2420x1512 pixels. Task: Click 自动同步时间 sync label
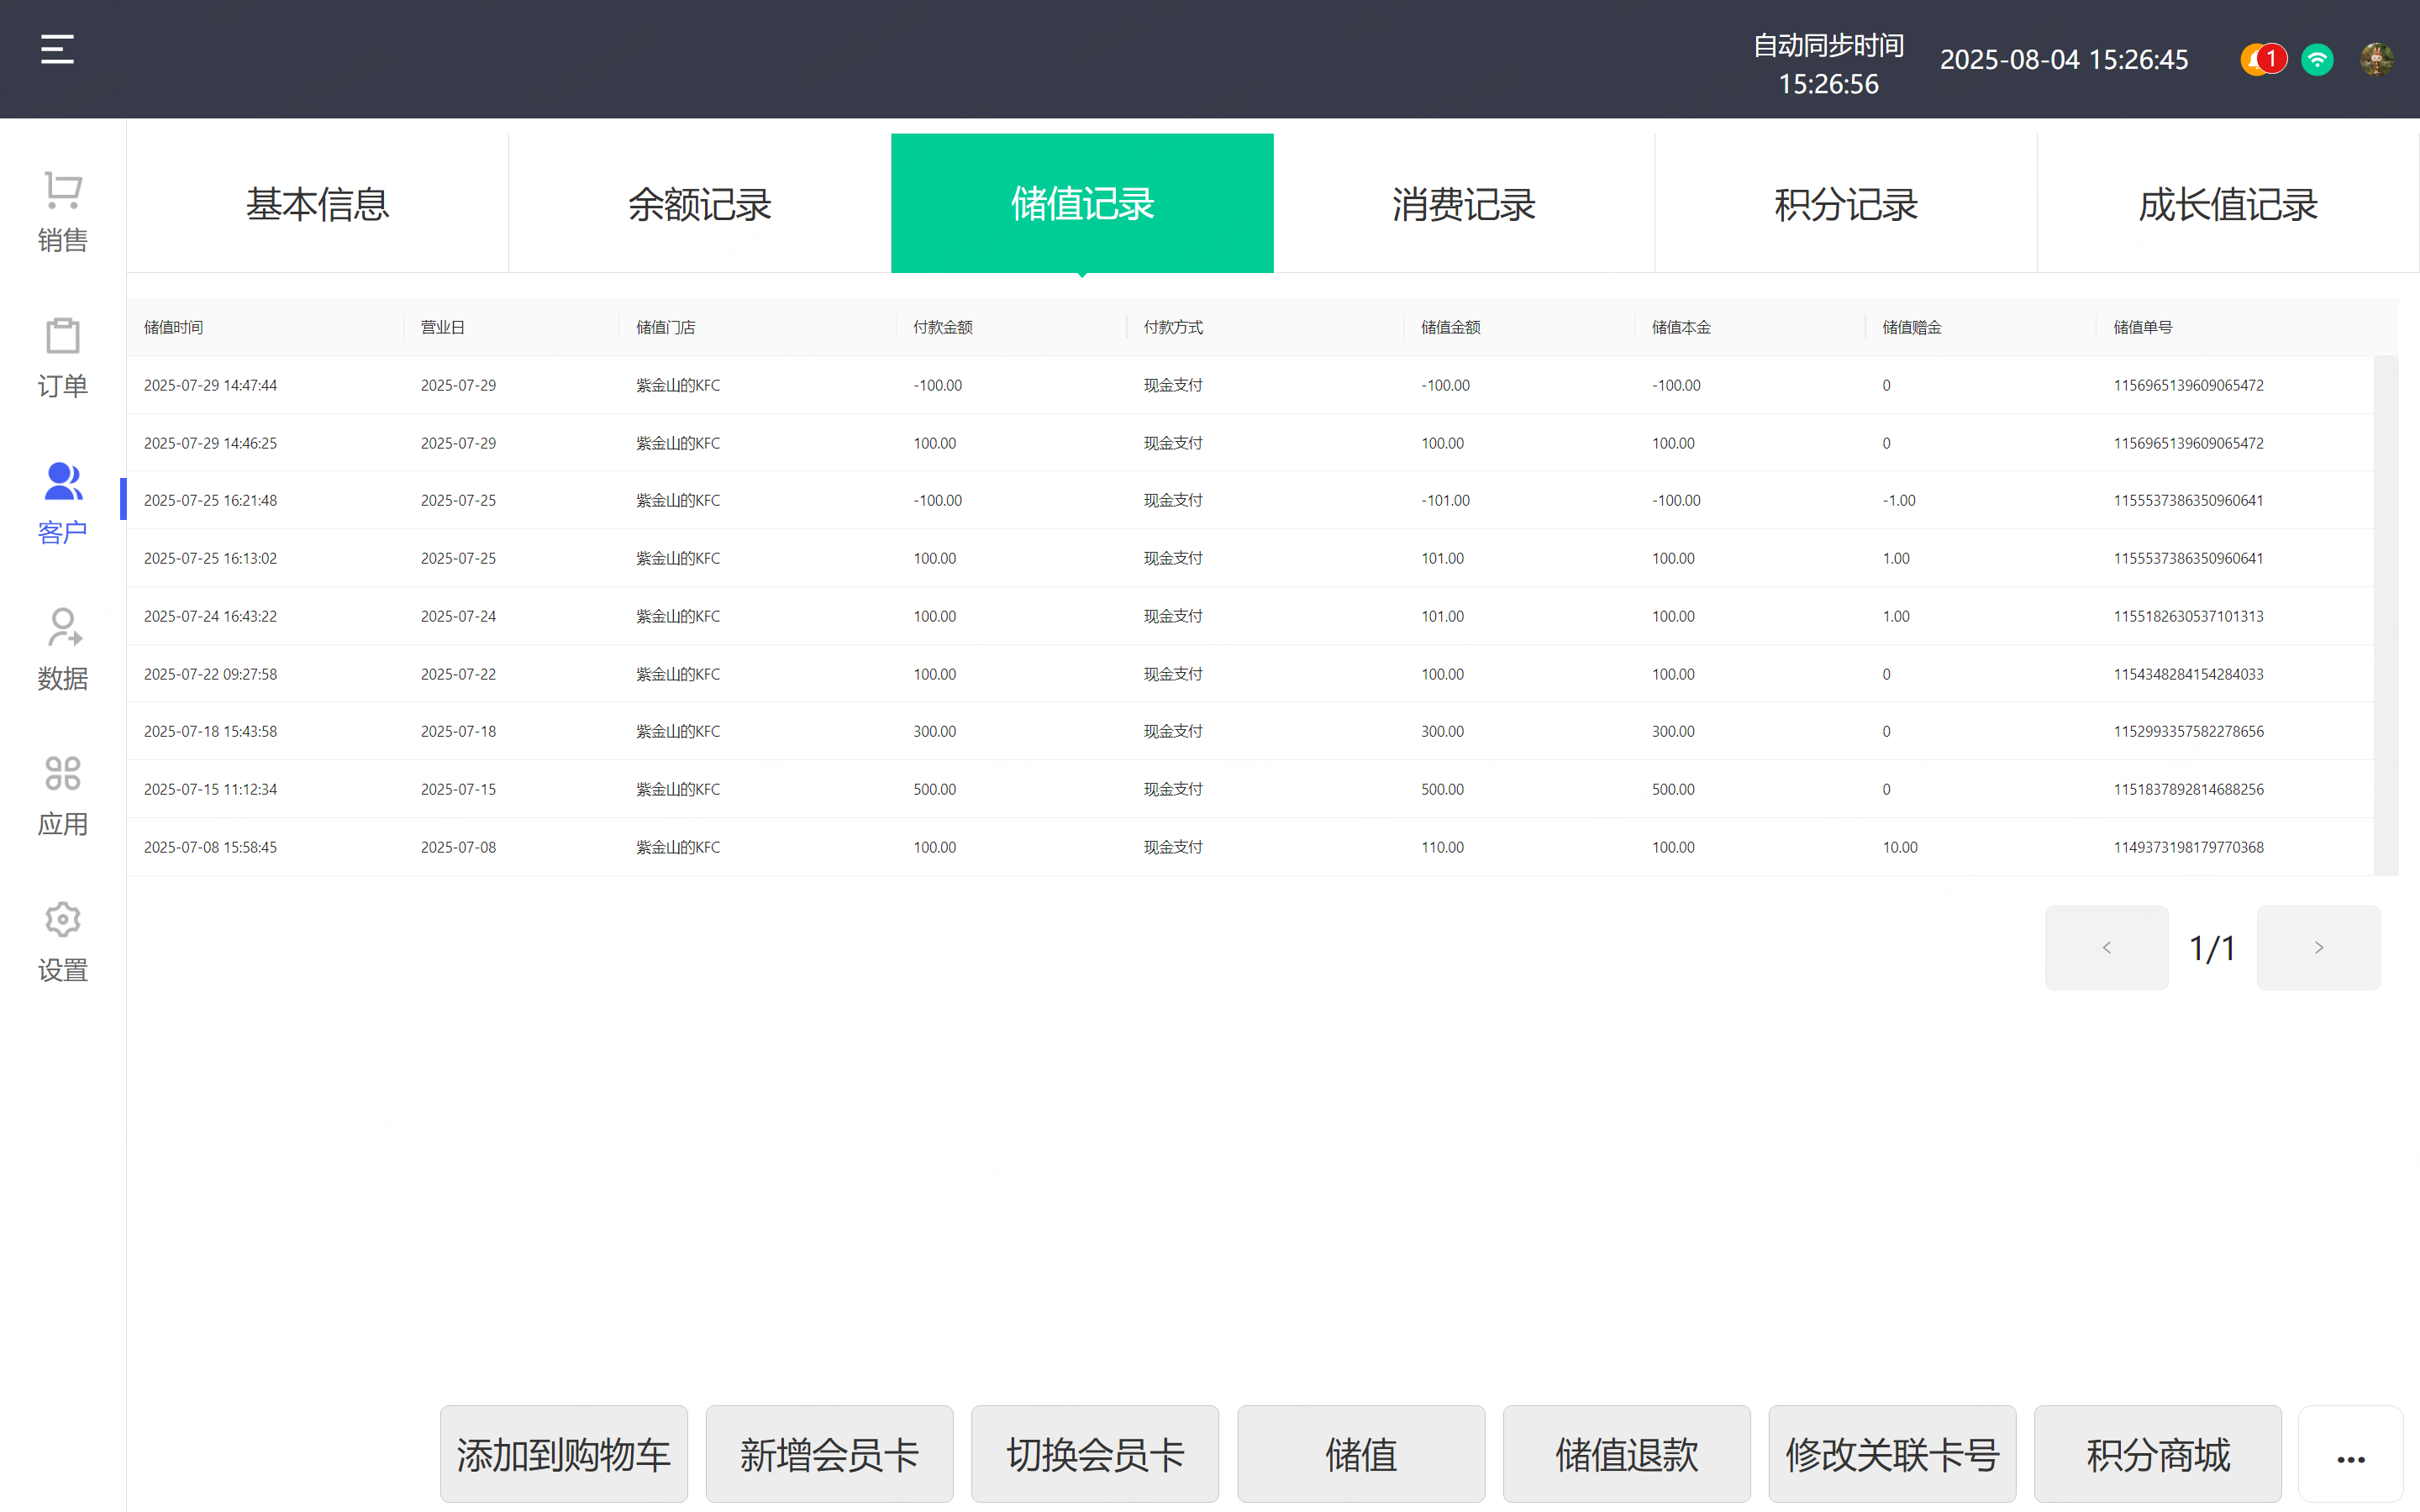point(1828,45)
